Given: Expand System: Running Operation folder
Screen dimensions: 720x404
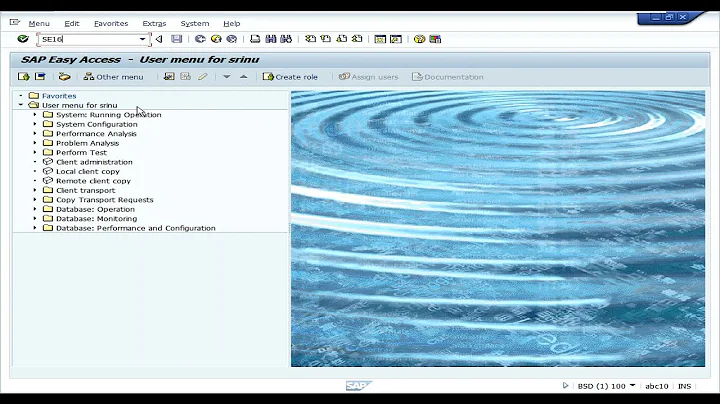Looking at the screenshot, I should (35, 114).
